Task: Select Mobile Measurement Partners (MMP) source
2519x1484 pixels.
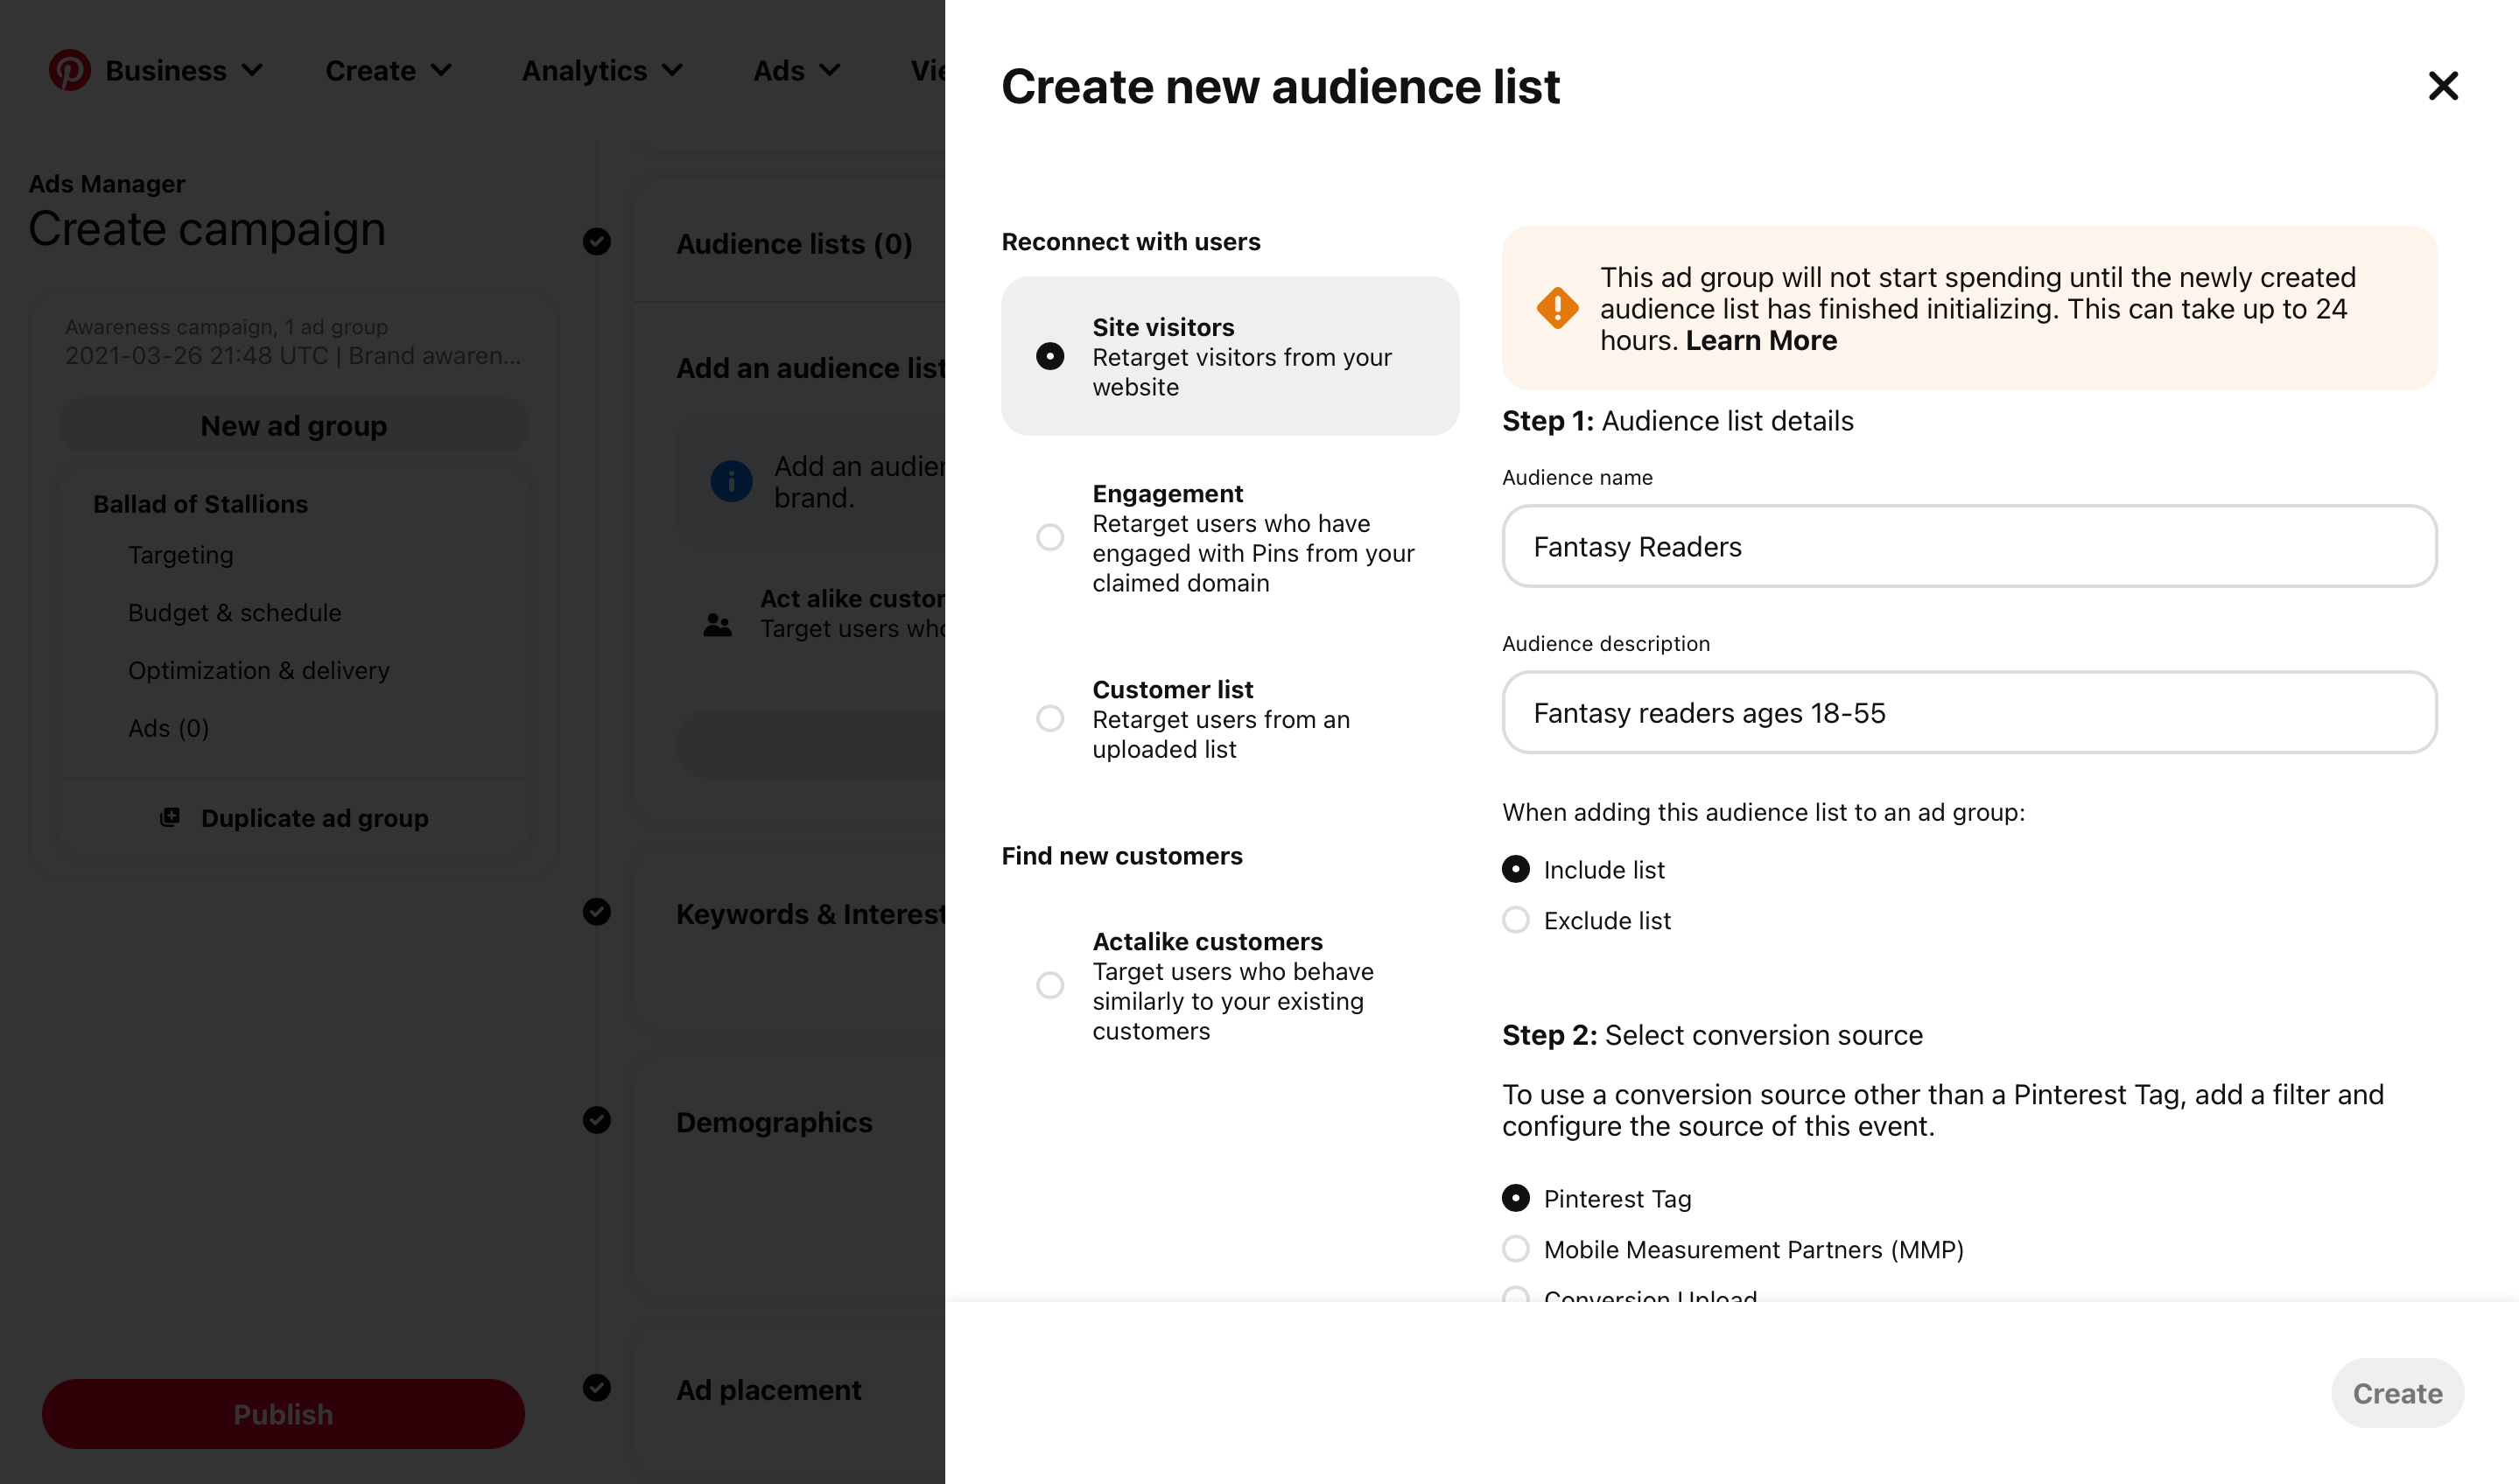Action: pyautogui.click(x=1515, y=1249)
